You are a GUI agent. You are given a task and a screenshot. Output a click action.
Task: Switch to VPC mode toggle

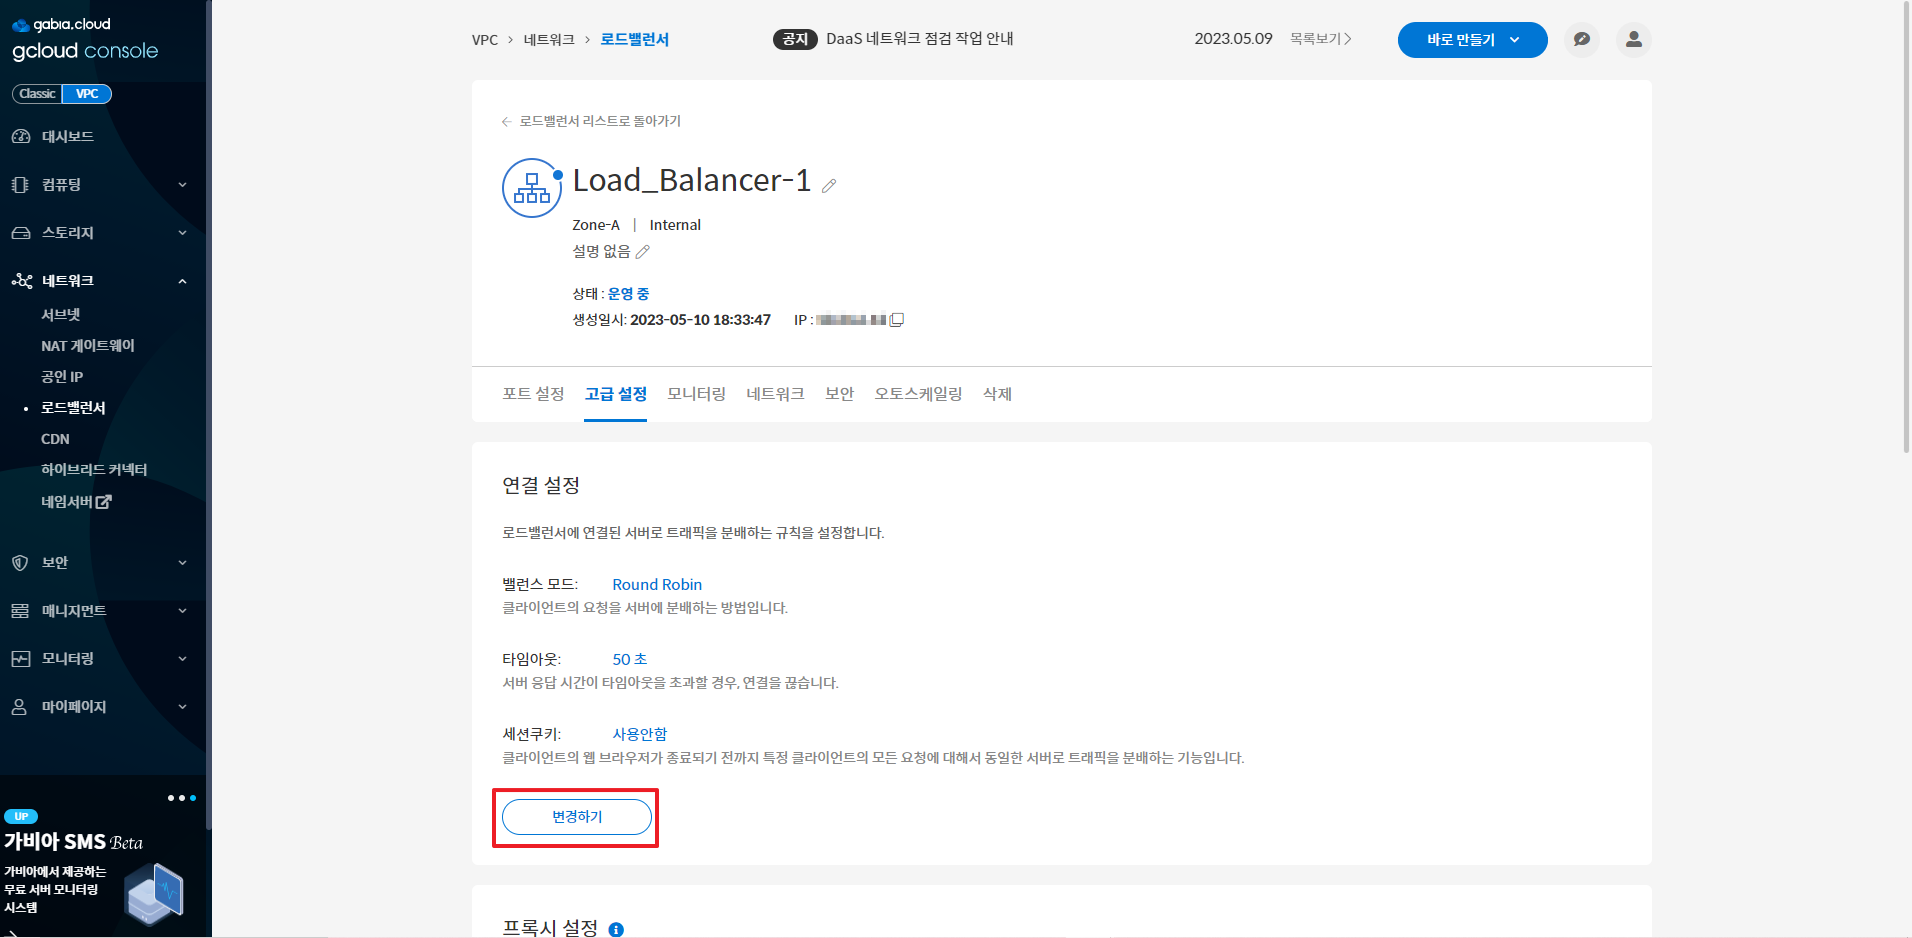point(87,94)
